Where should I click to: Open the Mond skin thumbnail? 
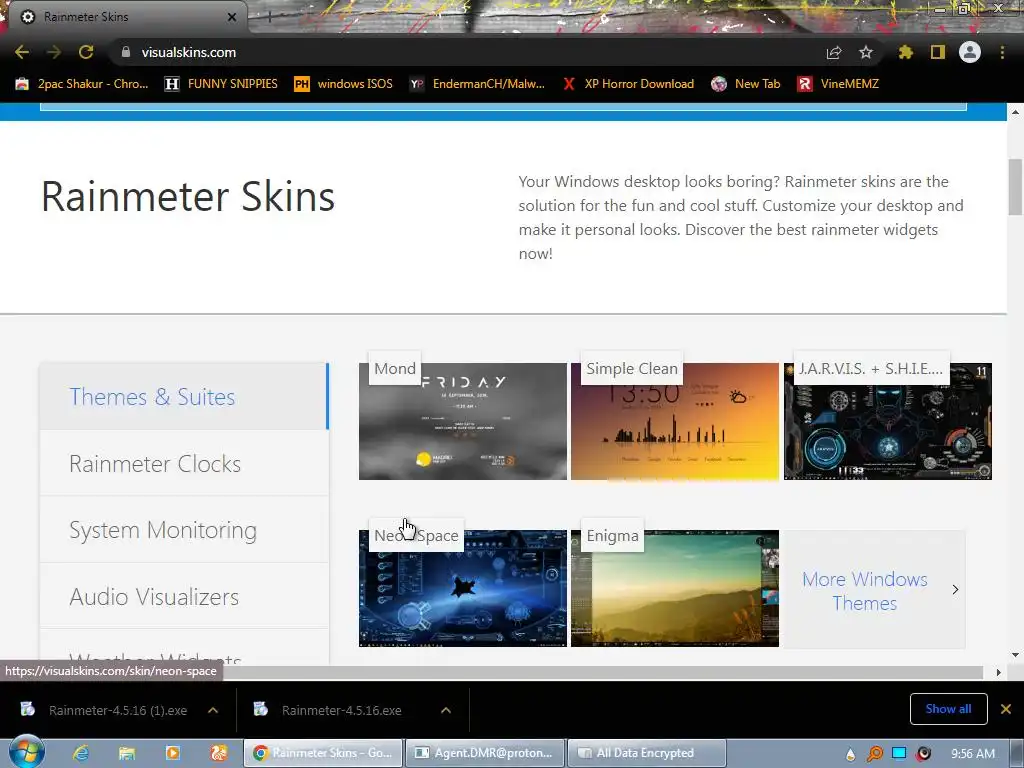click(462, 421)
